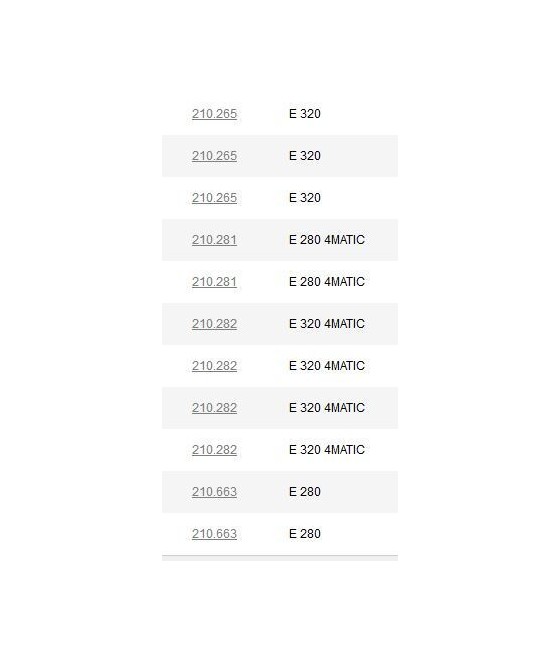Select E 280 4MATIC text in the white row
560x655 pixels.
coord(327,282)
